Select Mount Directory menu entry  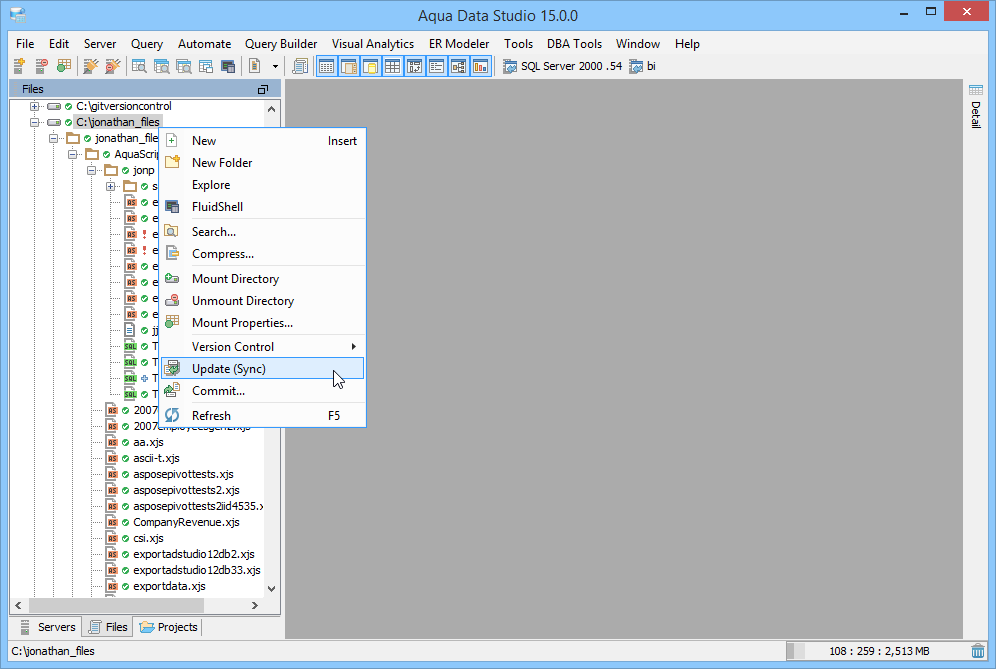click(262, 279)
